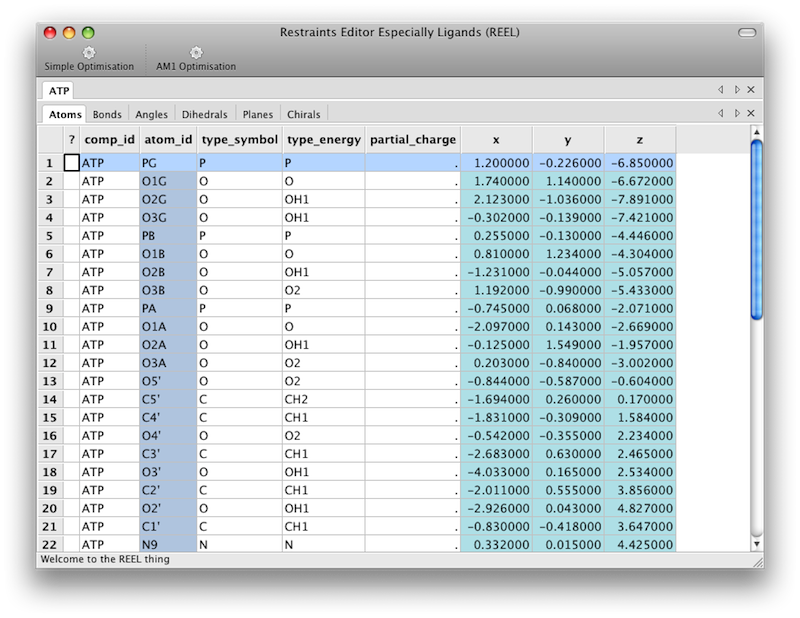The width and height of the screenshot is (800, 618).
Task: Select the Planes tab
Action: 259,115
